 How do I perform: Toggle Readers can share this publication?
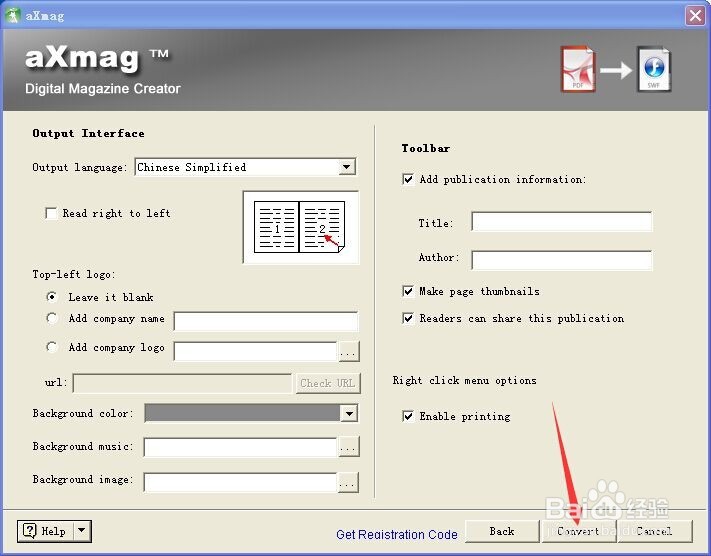point(408,318)
